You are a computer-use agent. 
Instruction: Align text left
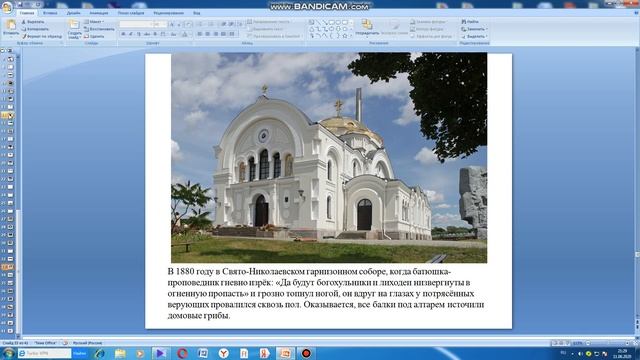(200, 34)
